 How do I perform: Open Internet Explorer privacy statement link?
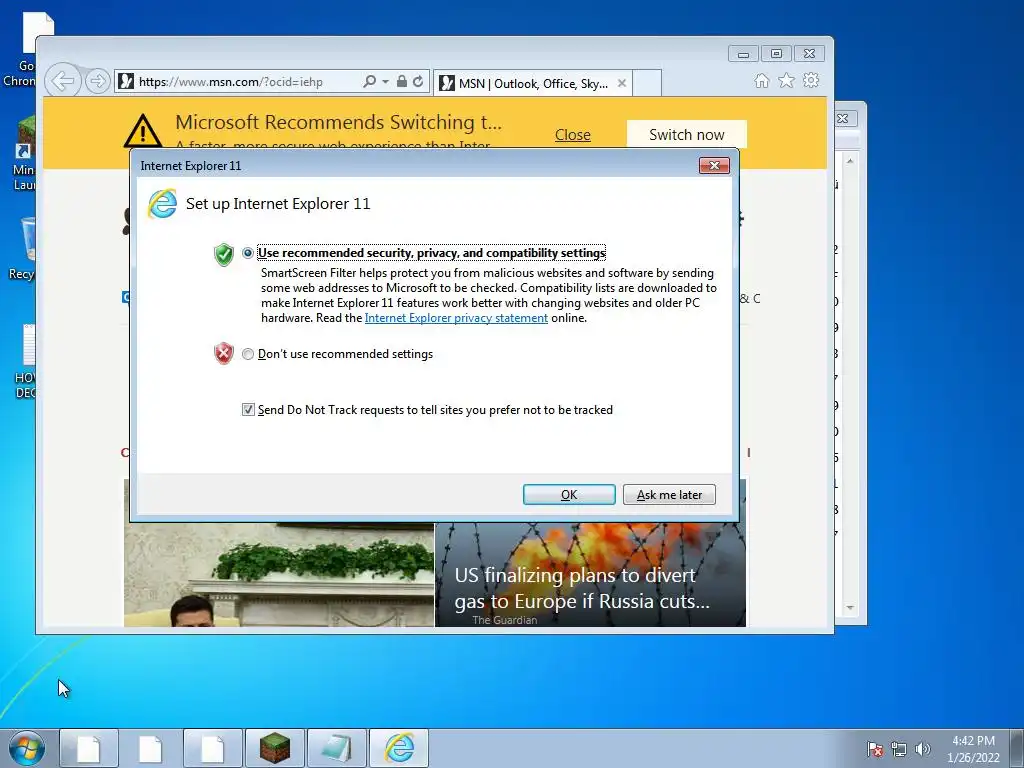click(456, 318)
